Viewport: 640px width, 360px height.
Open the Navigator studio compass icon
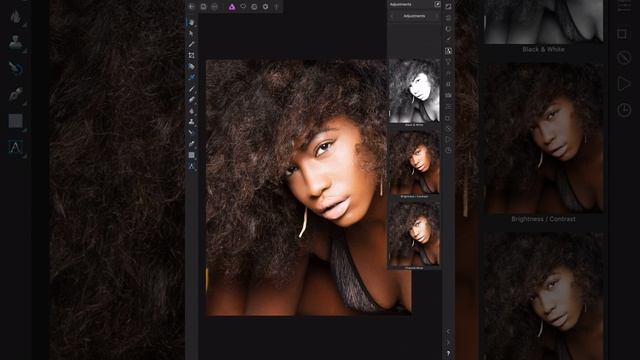pyautogui.click(x=448, y=129)
